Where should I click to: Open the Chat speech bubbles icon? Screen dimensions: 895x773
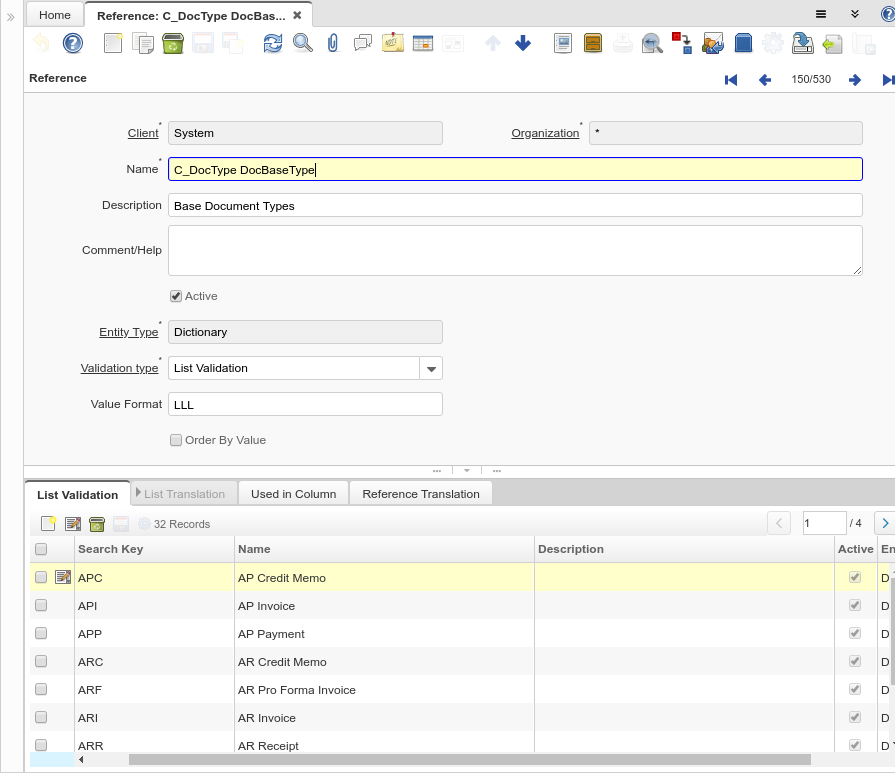click(x=362, y=43)
